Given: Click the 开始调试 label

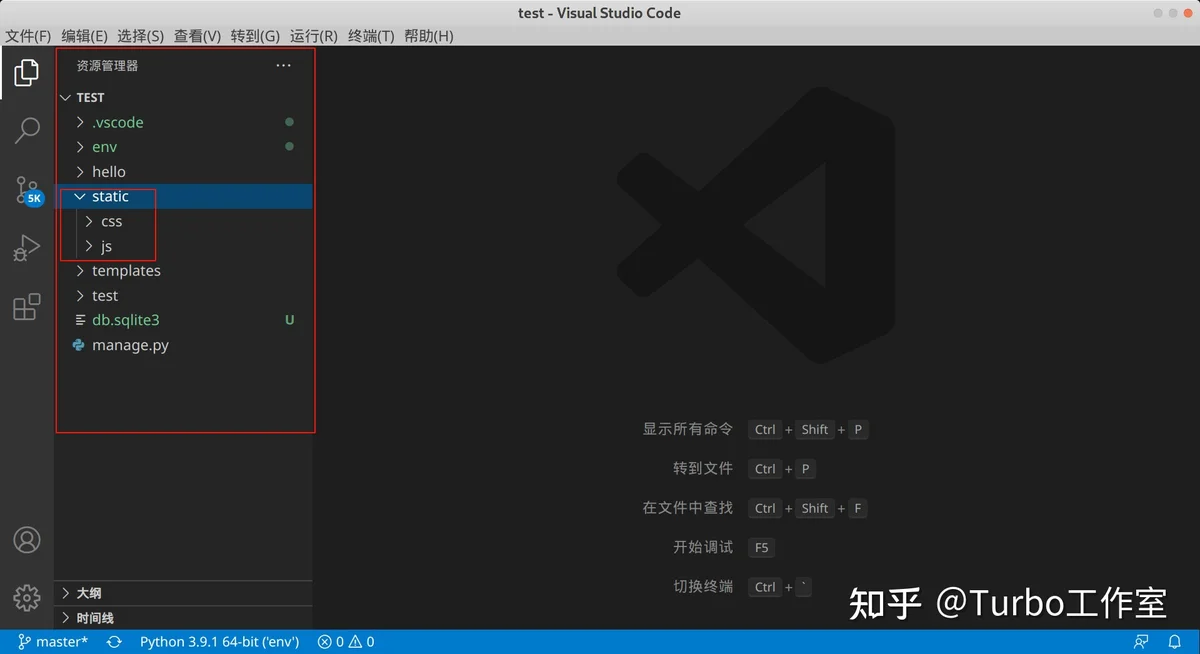Looking at the screenshot, I should point(703,547).
